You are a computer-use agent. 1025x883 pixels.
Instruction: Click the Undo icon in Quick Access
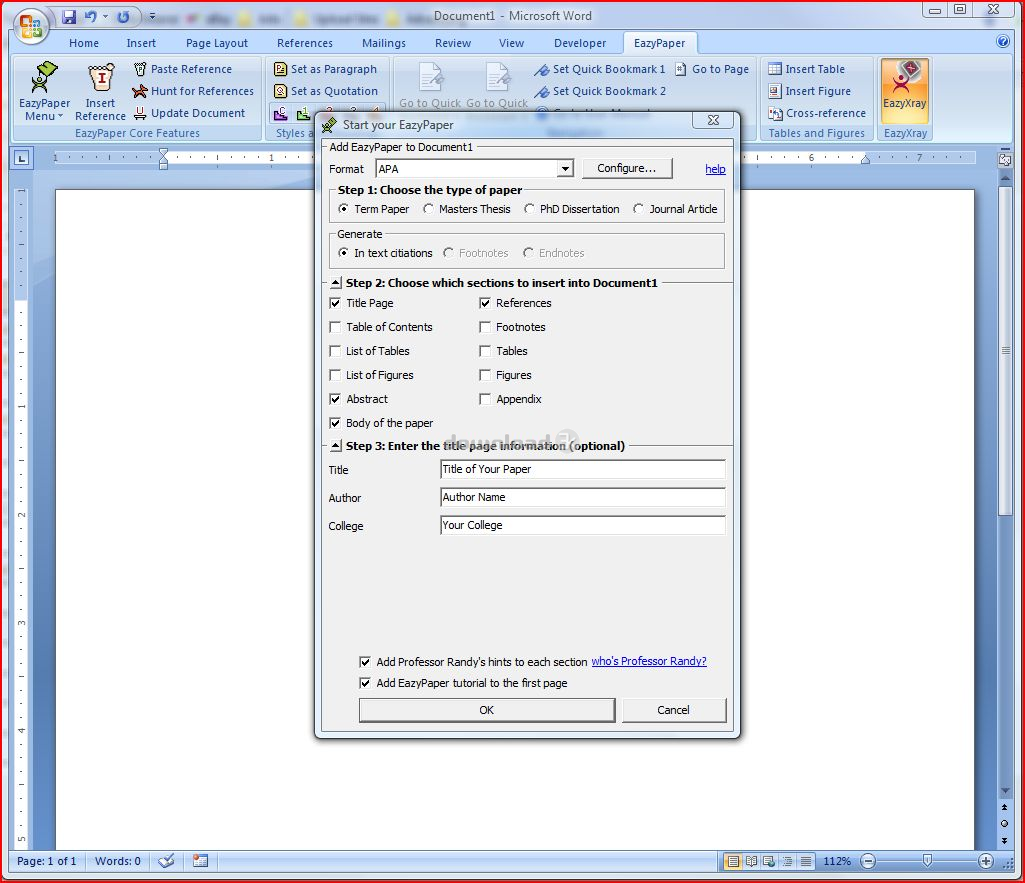90,17
